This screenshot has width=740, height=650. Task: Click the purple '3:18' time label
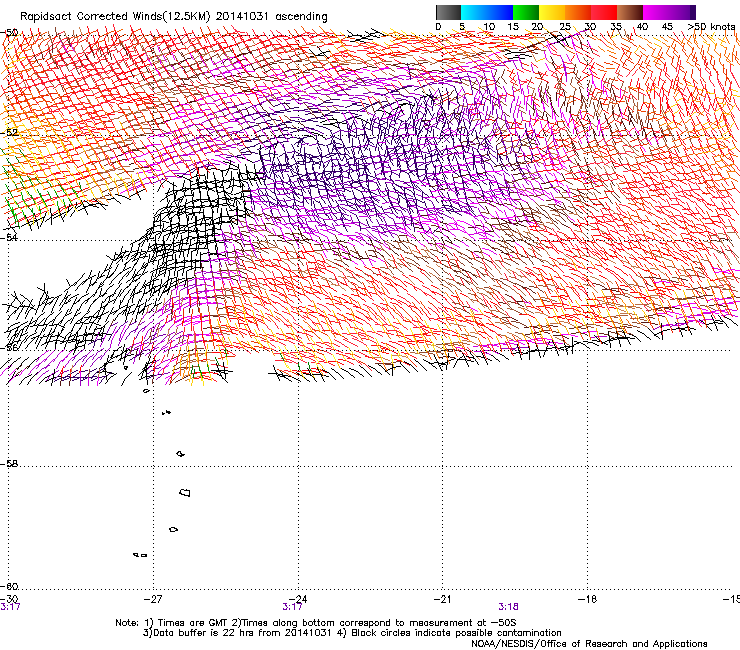click(508, 607)
